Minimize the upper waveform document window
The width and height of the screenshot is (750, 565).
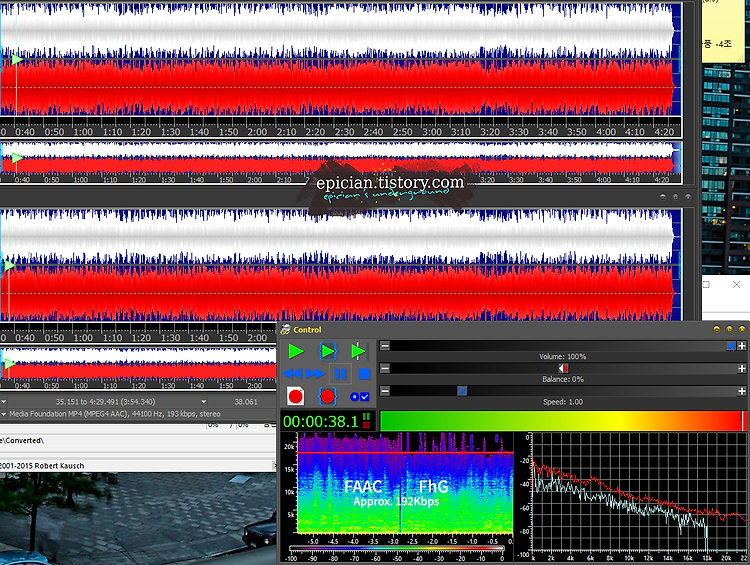[662, 197]
